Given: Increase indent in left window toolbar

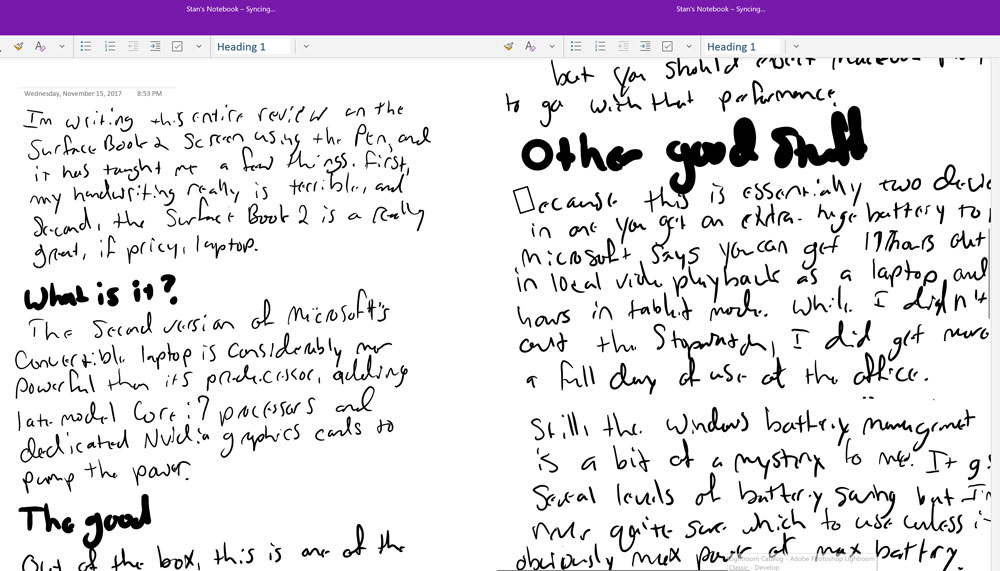Looking at the screenshot, I should [155, 46].
